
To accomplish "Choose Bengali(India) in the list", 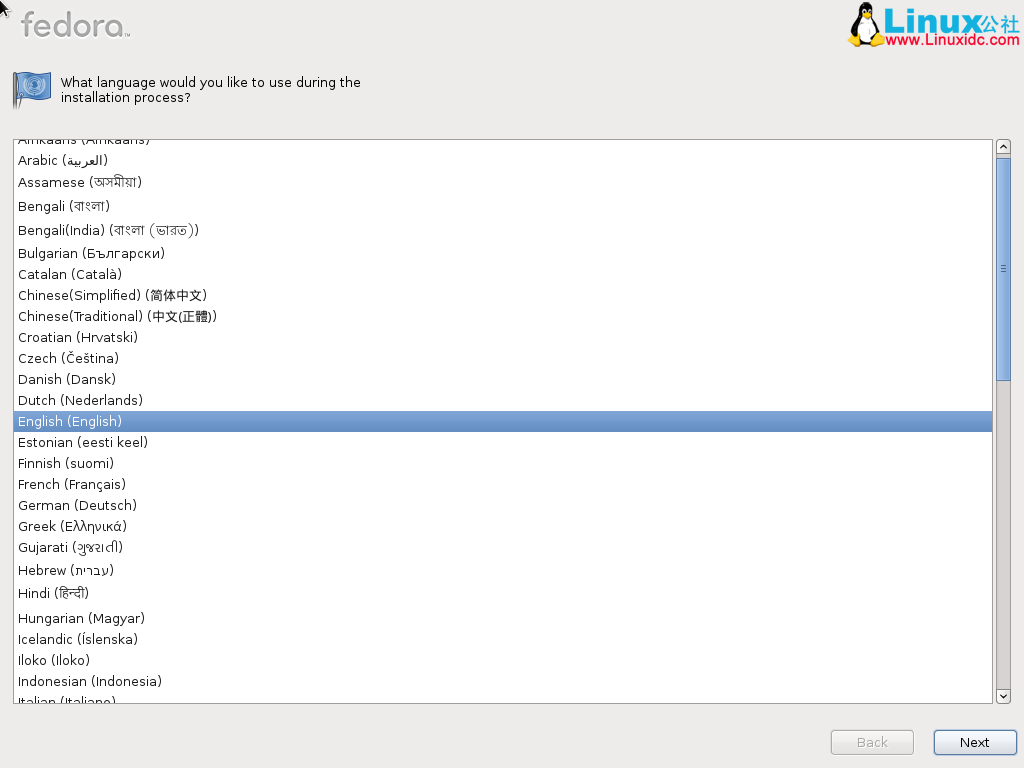I will tap(503, 230).
